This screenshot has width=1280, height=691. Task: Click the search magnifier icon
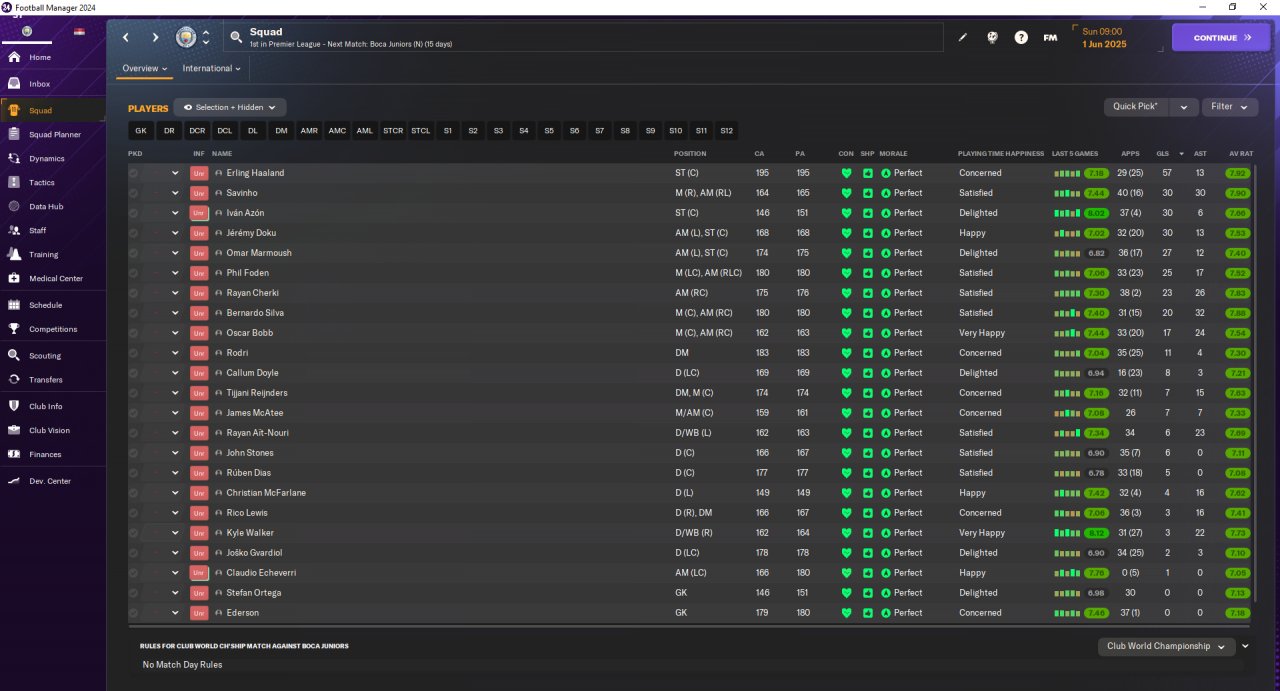[x=236, y=38]
